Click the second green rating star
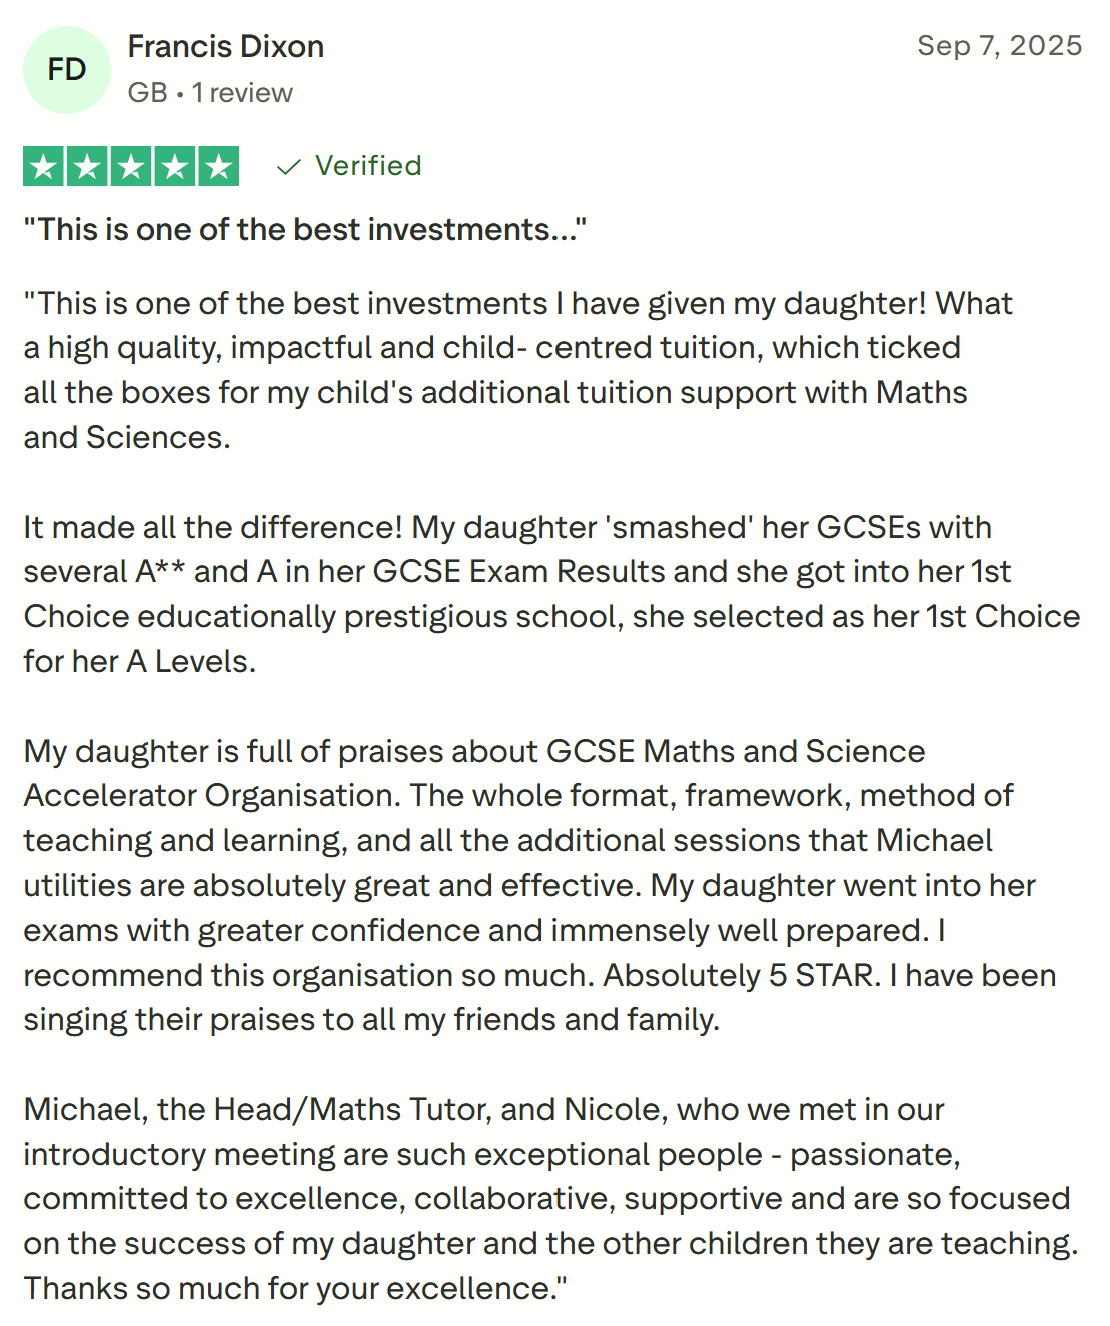Screen dimensions: 1110x1326 pyautogui.click(x=88, y=167)
